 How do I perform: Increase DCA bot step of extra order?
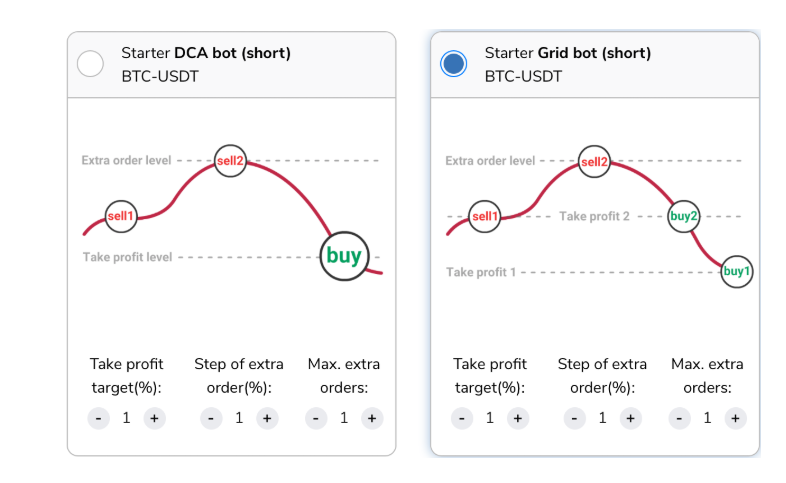pos(267,418)
